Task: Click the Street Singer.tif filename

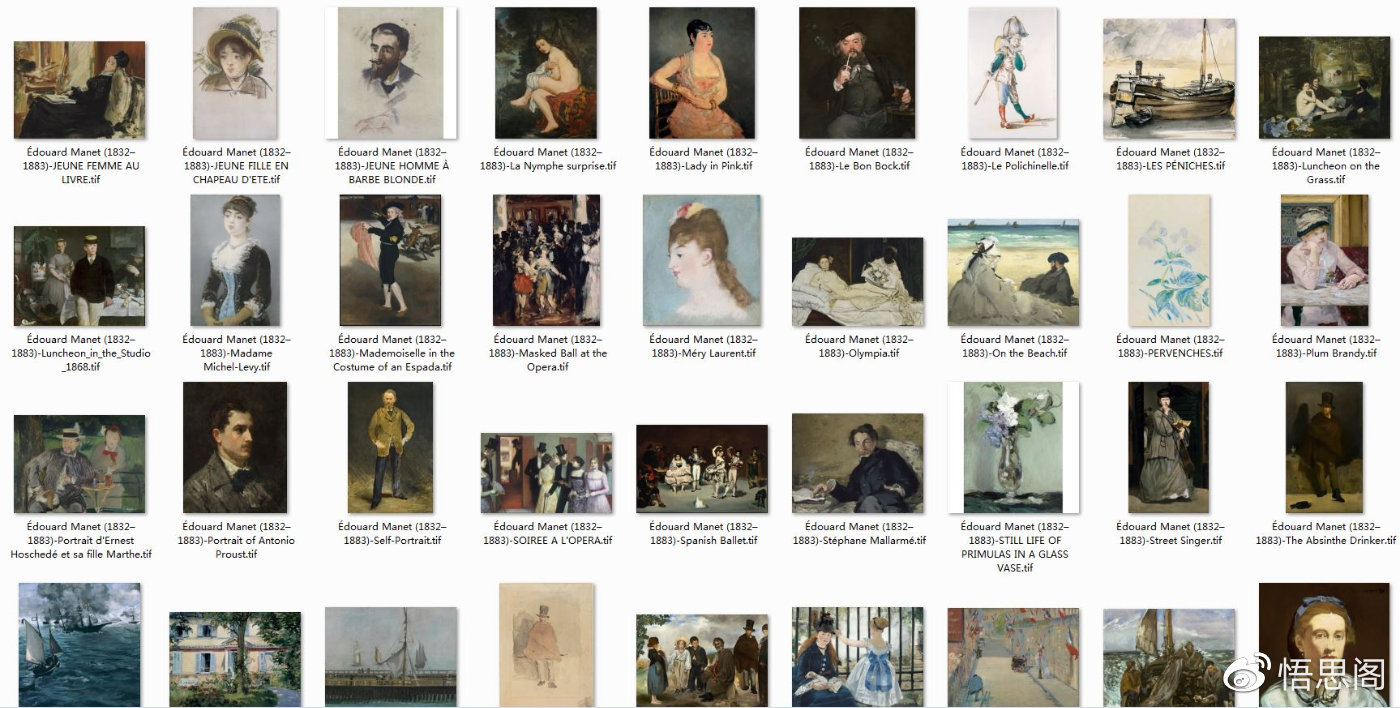Action: point(1170,533)
